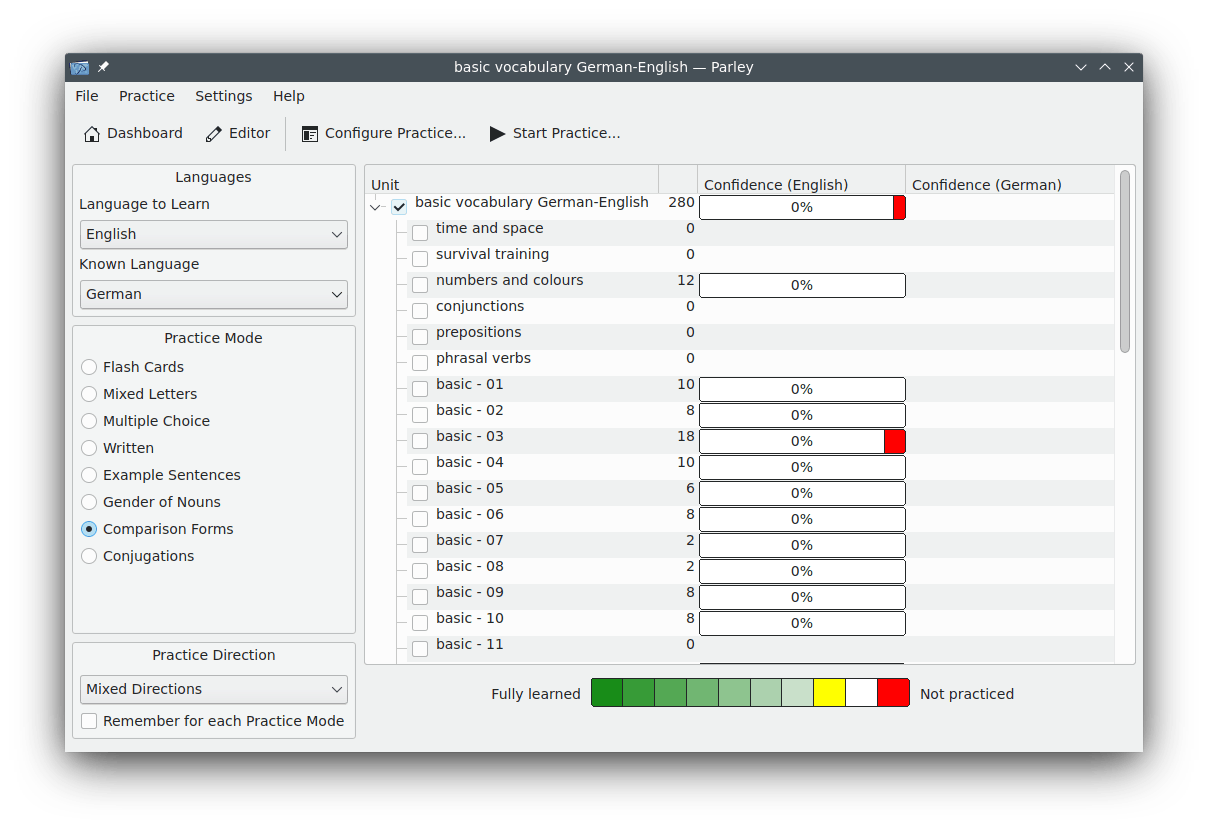Screen dimensions: 1208x829
Task: Open the Language to Learn dropdown
Action: coord(213,234)
